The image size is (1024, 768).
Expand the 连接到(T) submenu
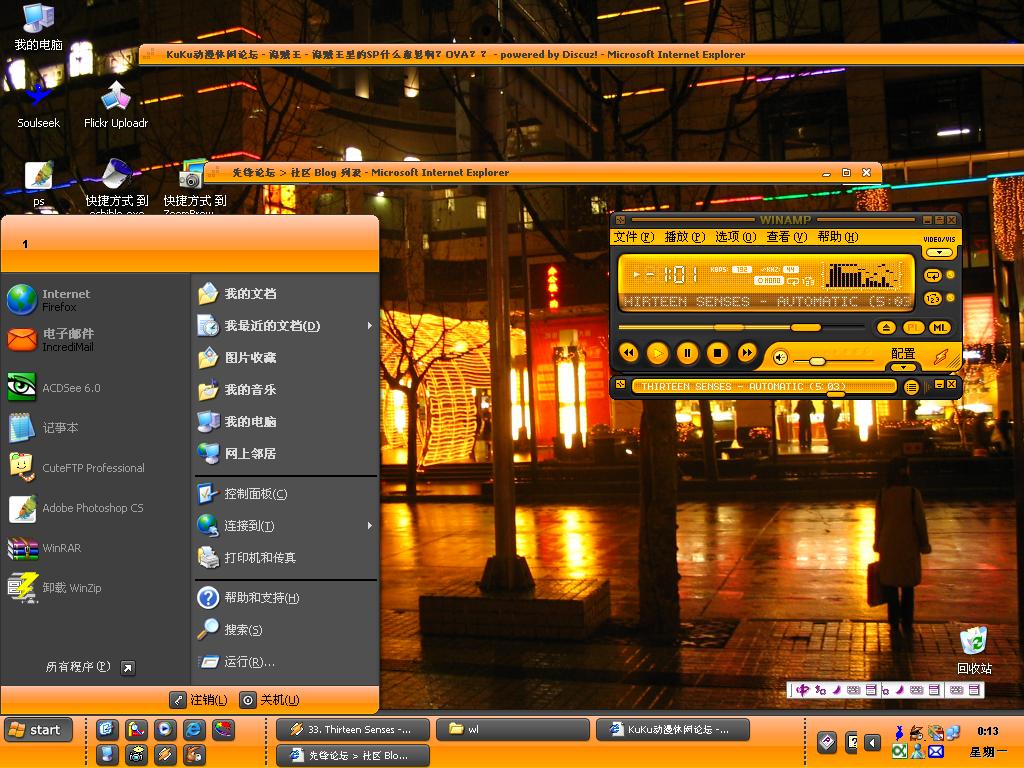(286, 526)
